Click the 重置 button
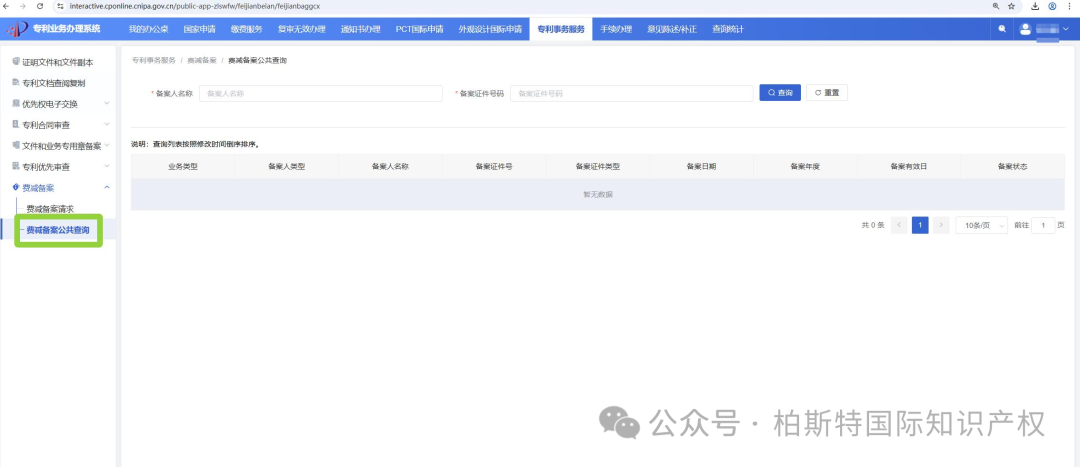Image resolution: width=1080 pixels, height=467 pixels. 827,93
